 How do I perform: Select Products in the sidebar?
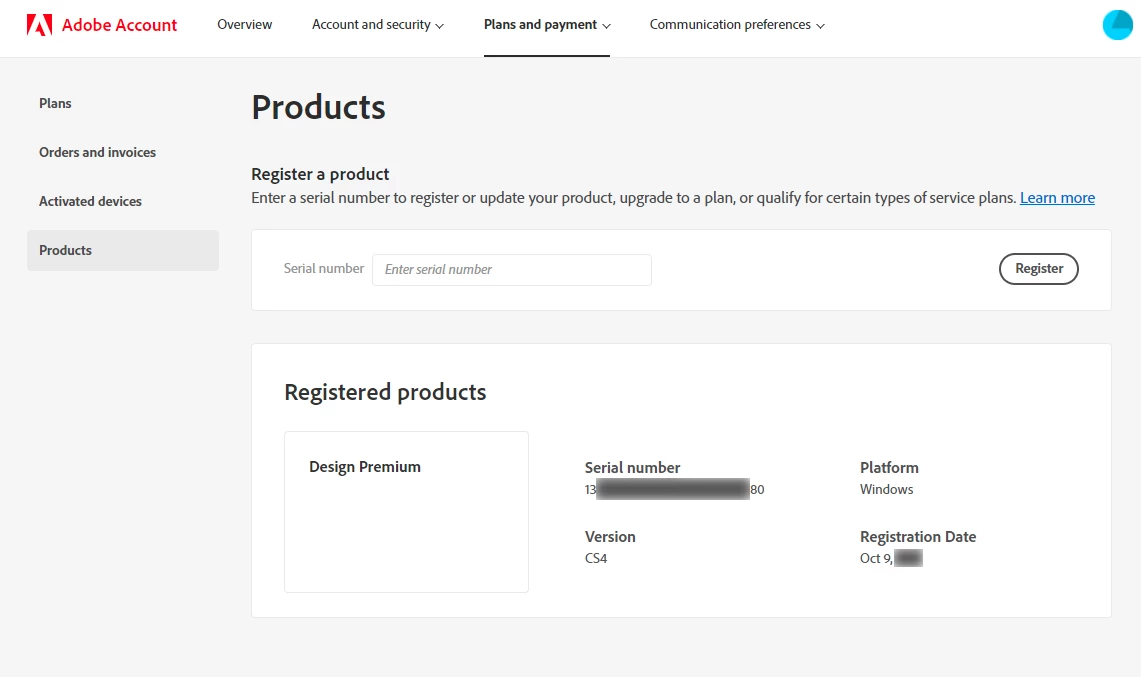(x=123, y=250)
